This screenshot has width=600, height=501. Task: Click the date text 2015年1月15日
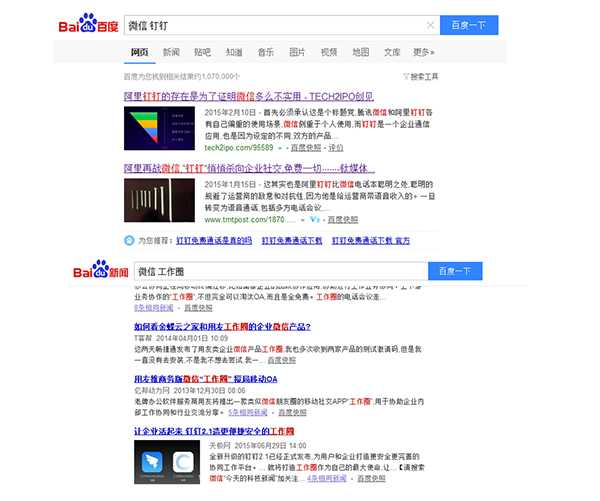(x=230, y=184)
